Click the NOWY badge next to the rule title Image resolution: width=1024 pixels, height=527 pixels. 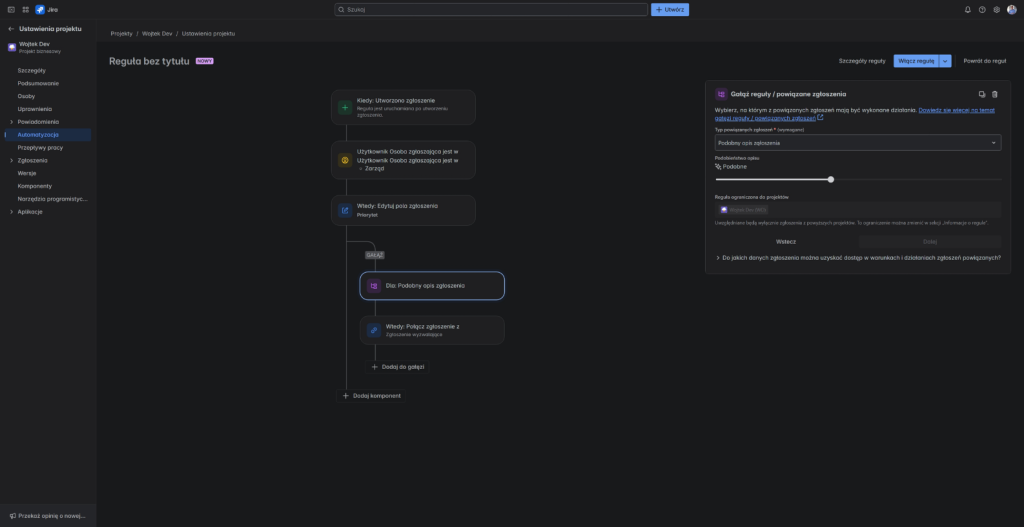(204, 61)
